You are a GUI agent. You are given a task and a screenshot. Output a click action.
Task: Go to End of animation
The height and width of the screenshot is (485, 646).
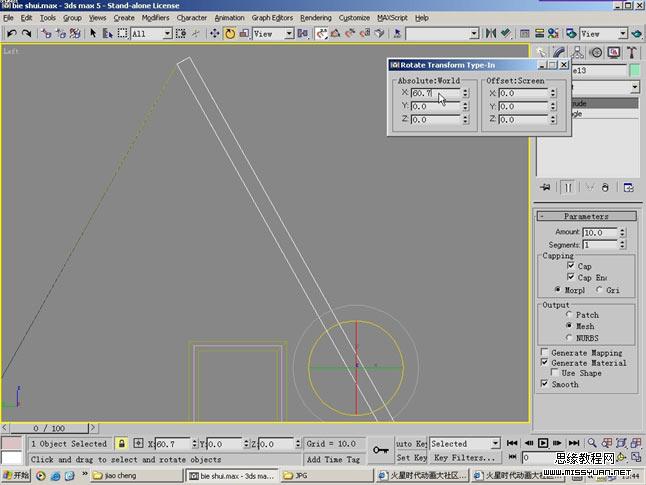point(573,443)
